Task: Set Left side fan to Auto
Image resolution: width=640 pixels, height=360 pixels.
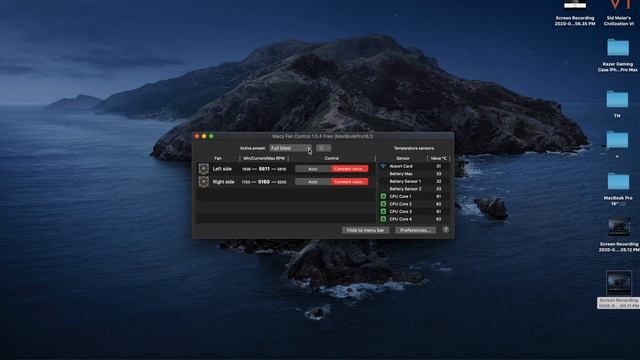Action: click(x=313, y=169)
